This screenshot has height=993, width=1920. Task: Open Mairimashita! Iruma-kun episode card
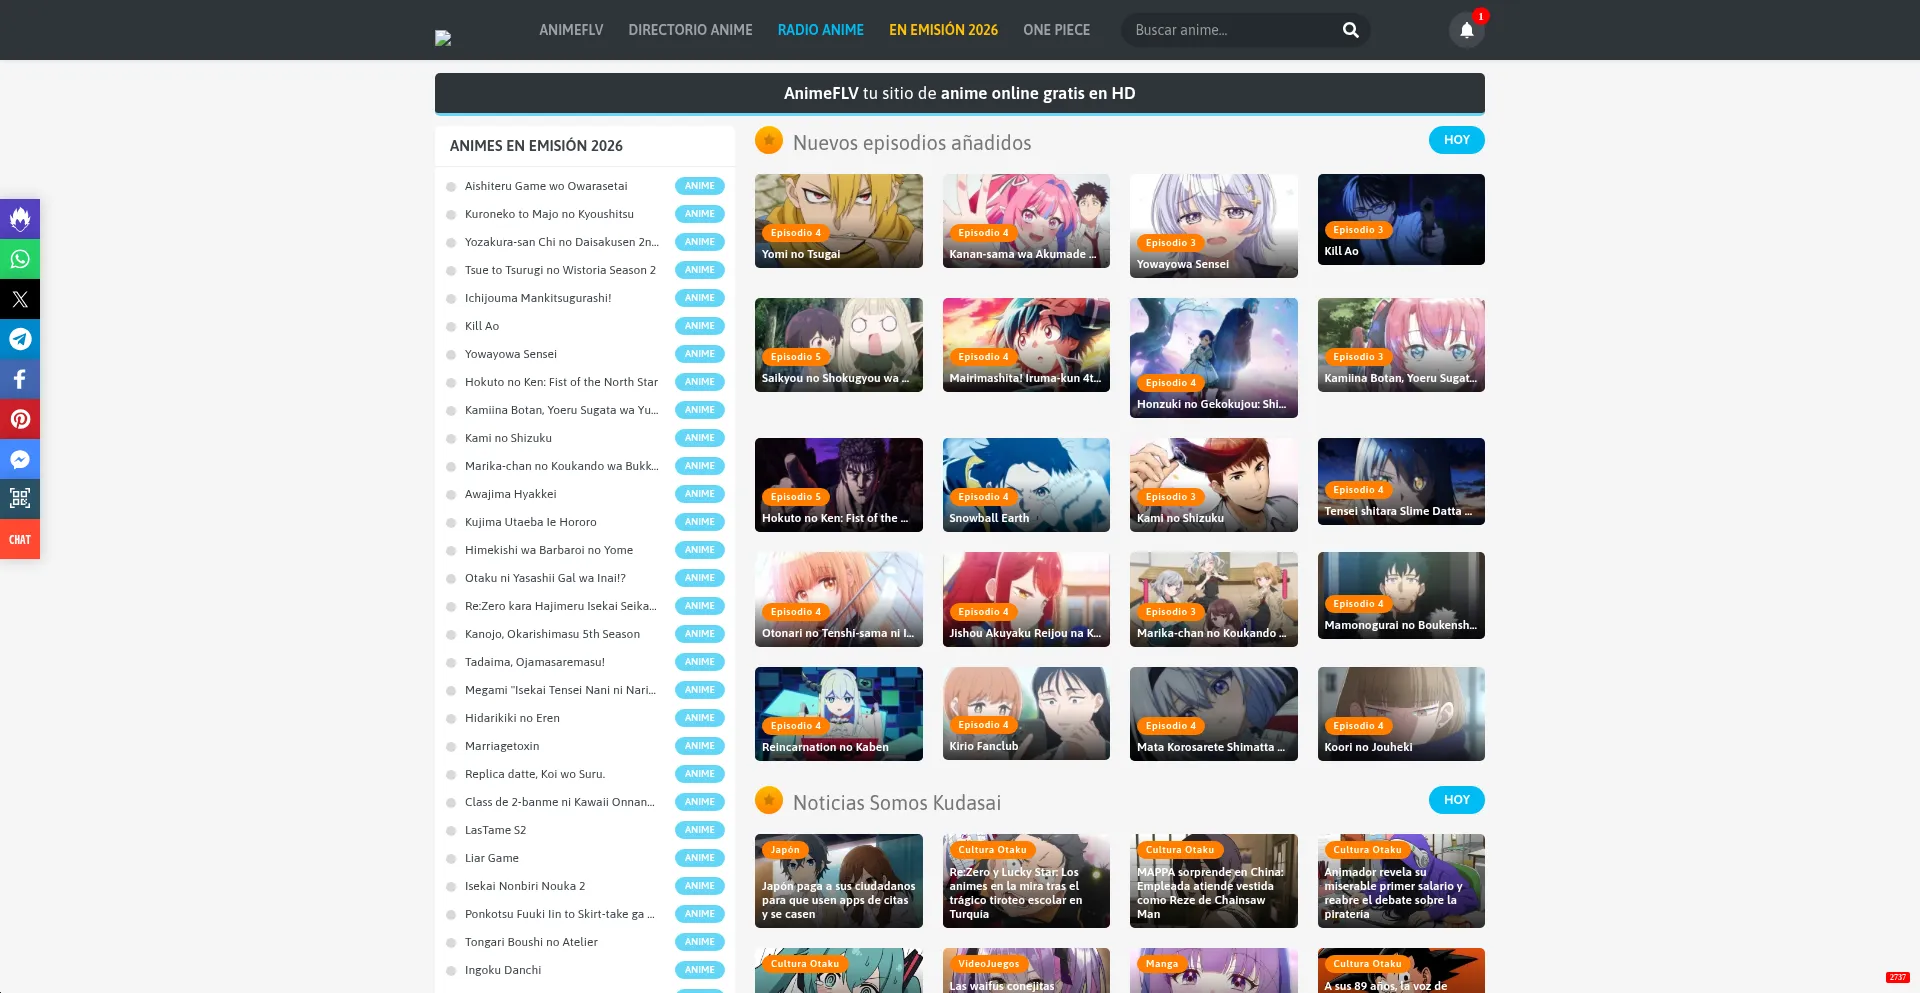coord(1026,345)
